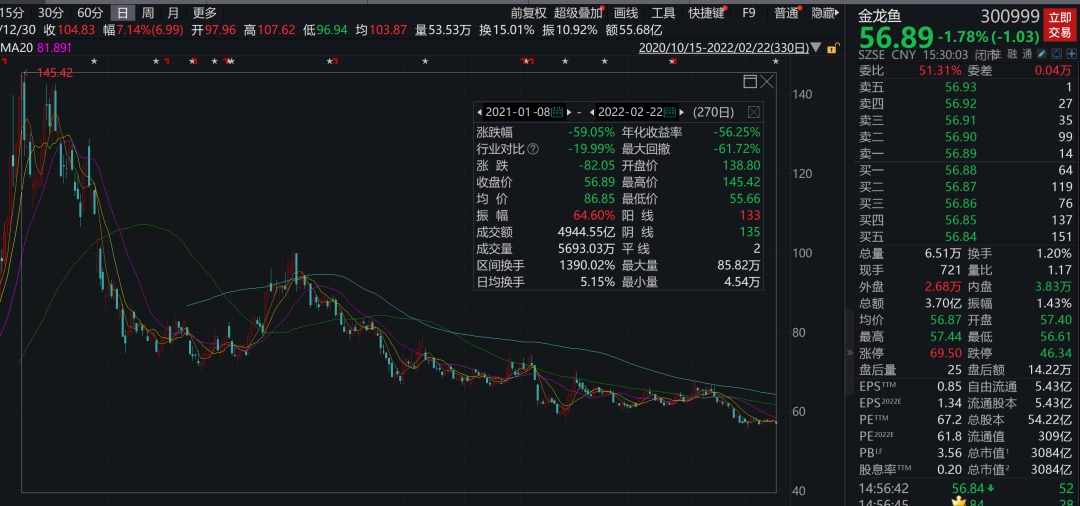Step end date 2022-02-22 backward
The width and height of the screenshot is (1080, 506).
[592, 112]
